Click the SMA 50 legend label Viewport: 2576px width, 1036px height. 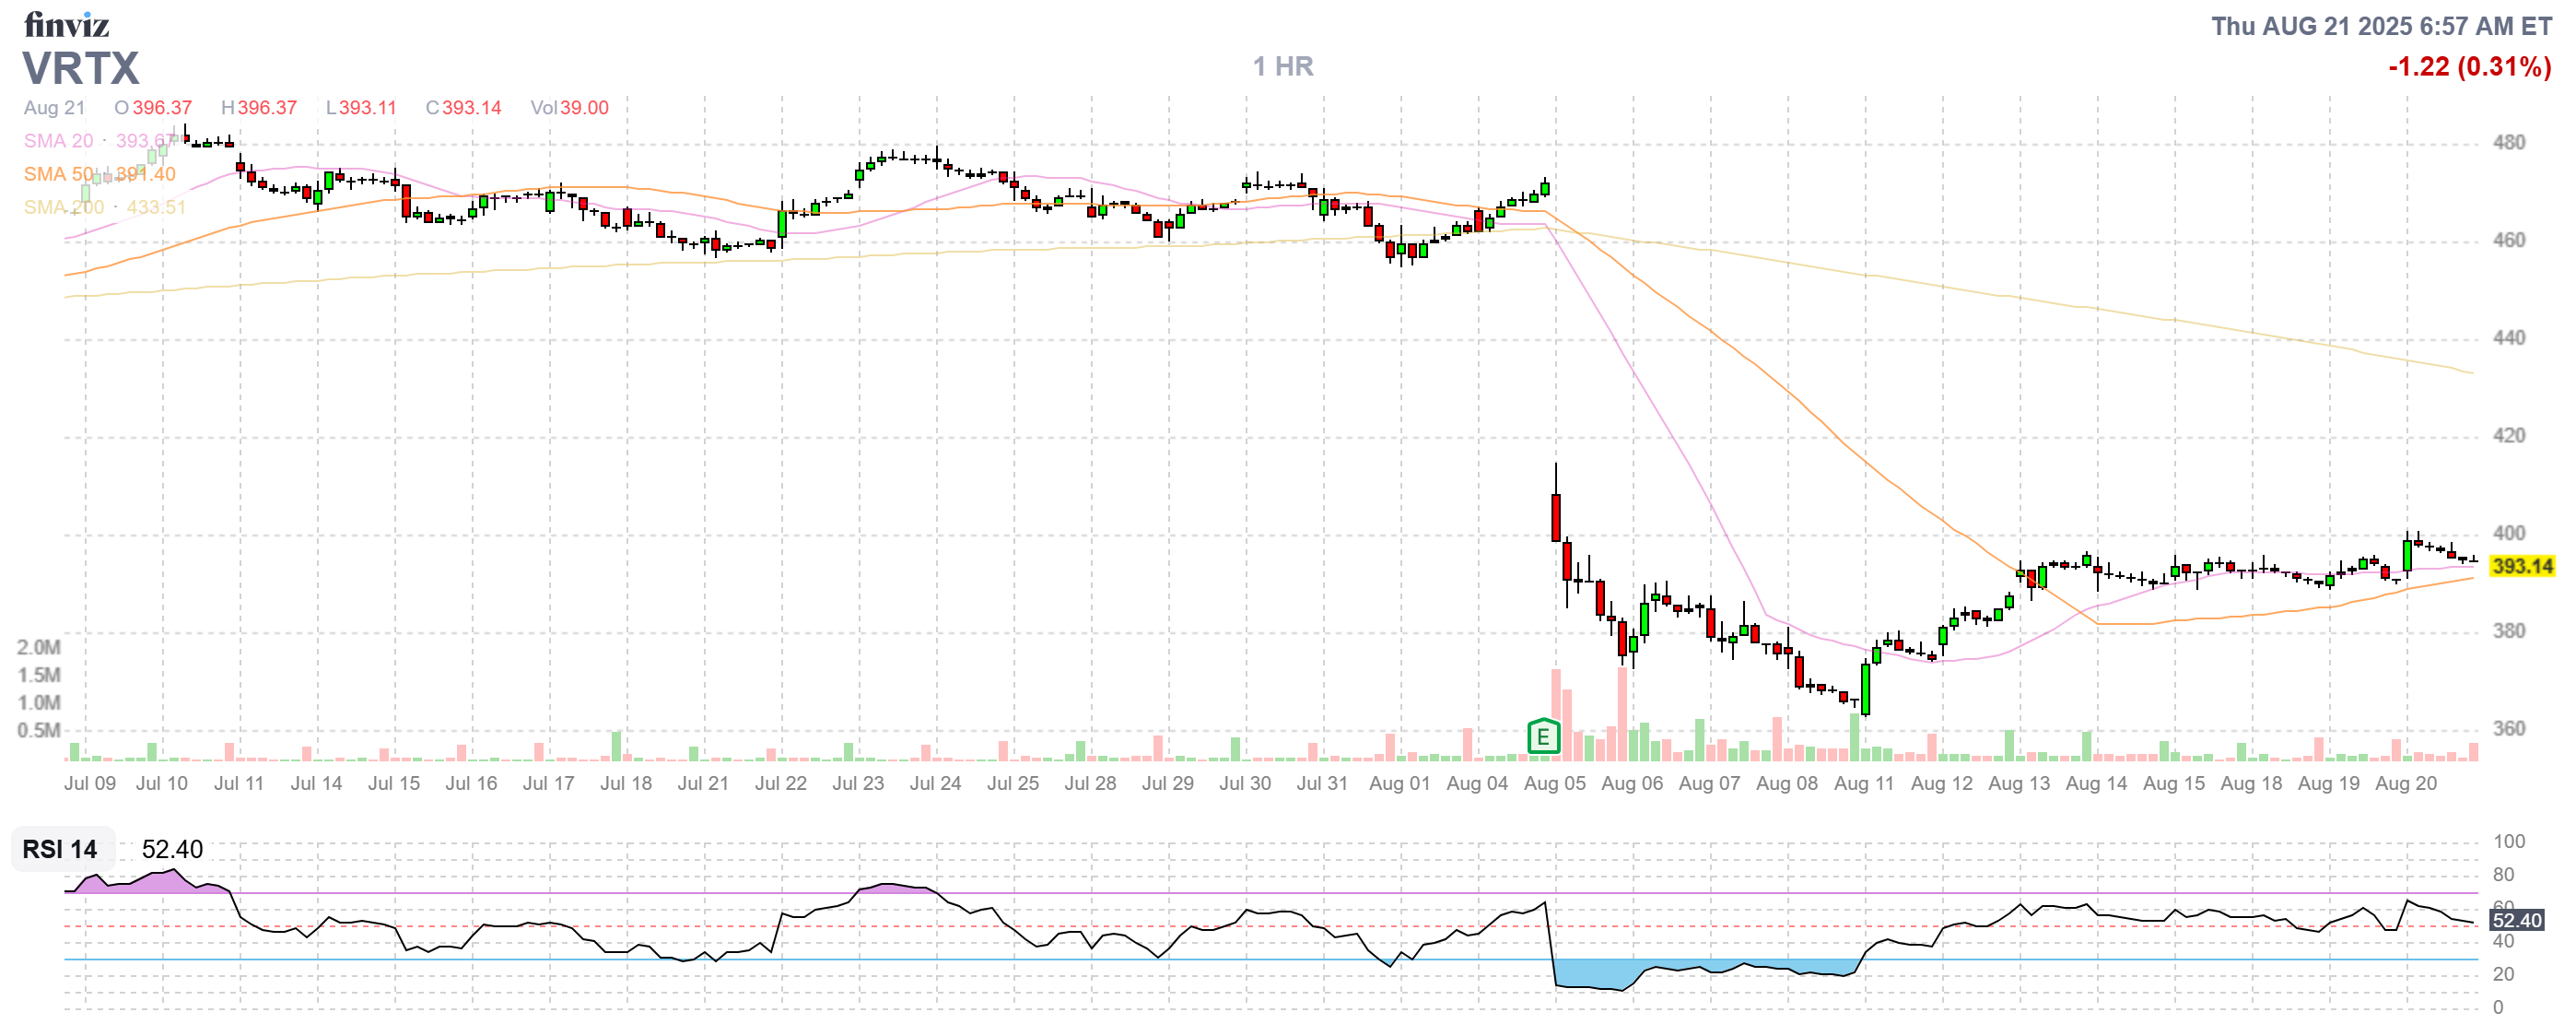click(x=58, y=174)
